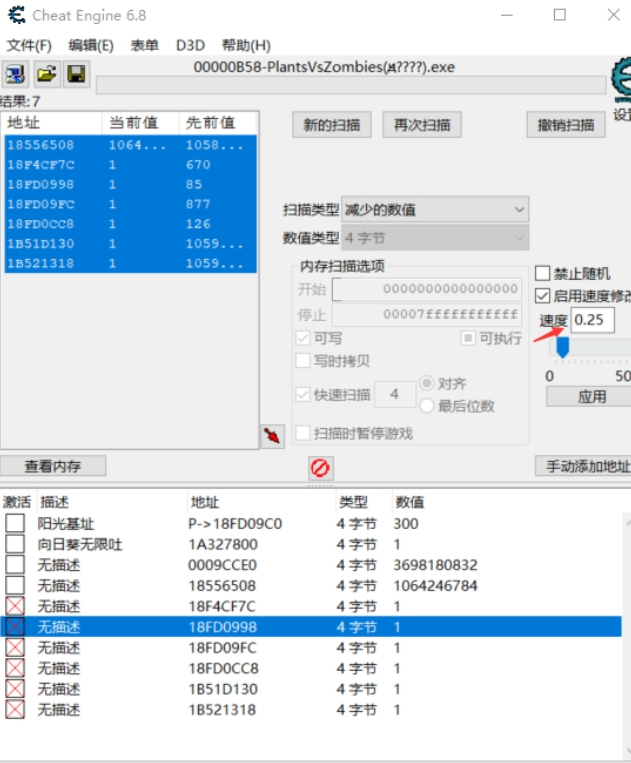
Task: Open the D3D menu
Action: [x=190, y=45]
